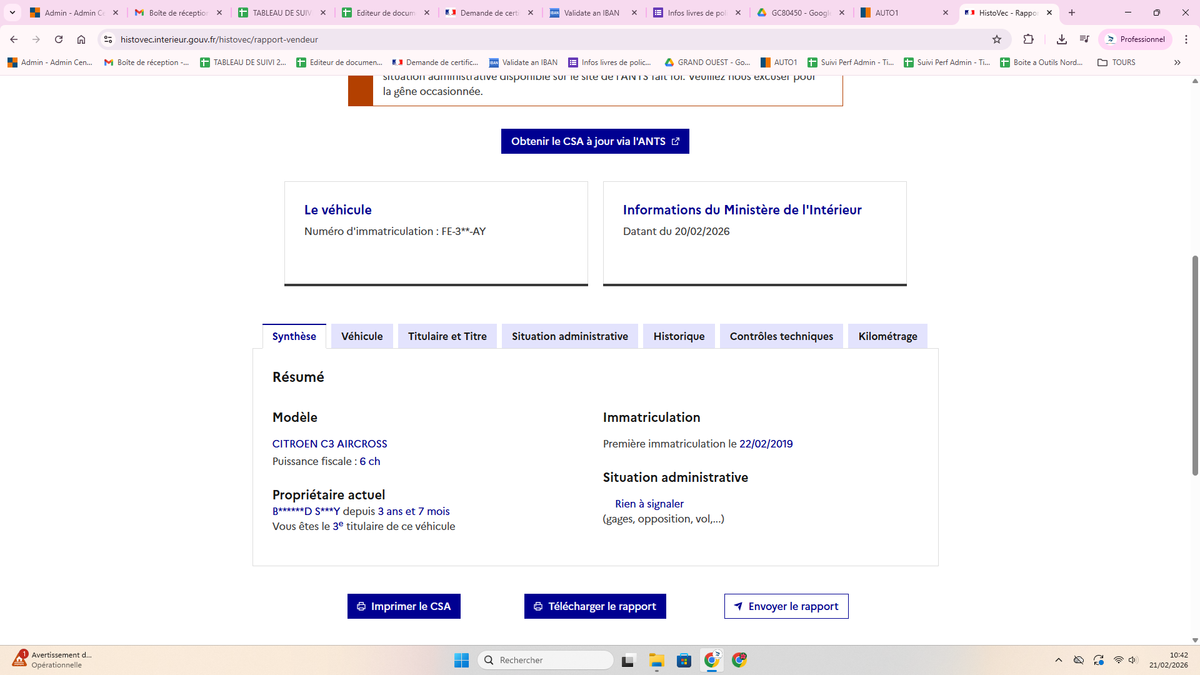Screen dimensions: 1200x675
Task: Click the Envoyer le rapport button
Action: 786,606
